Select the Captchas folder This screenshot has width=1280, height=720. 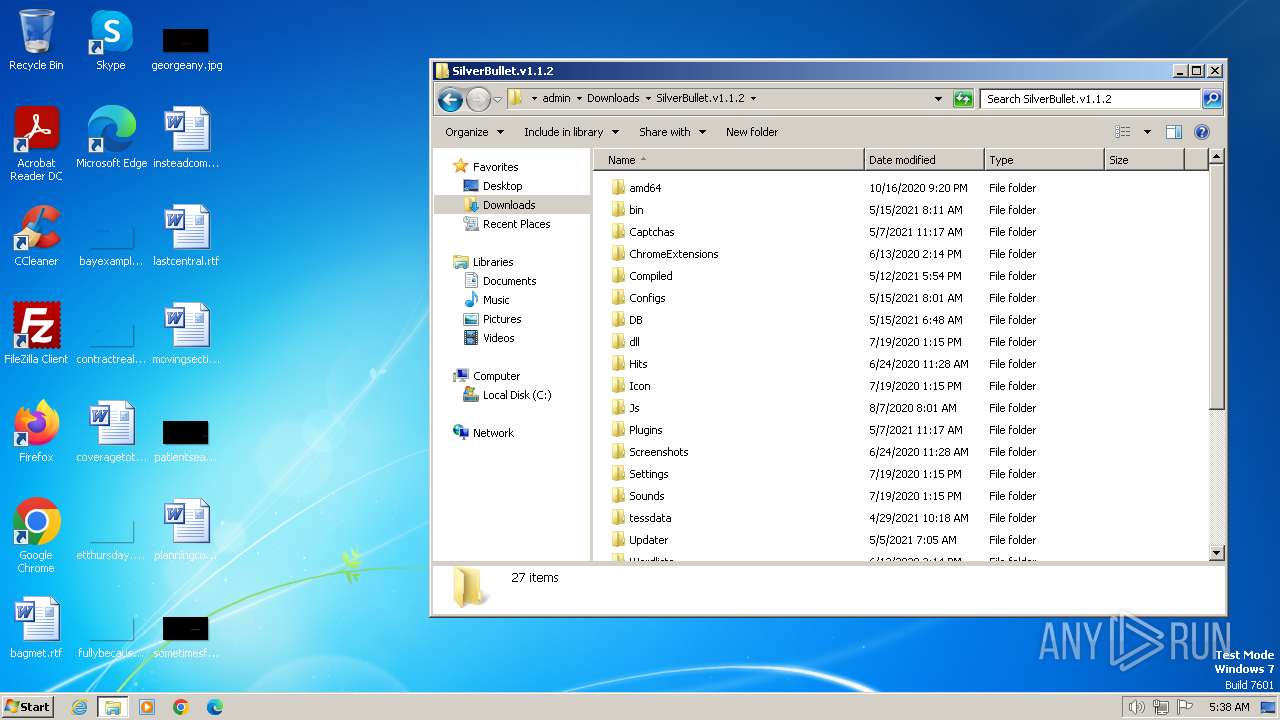coord(651,232)
